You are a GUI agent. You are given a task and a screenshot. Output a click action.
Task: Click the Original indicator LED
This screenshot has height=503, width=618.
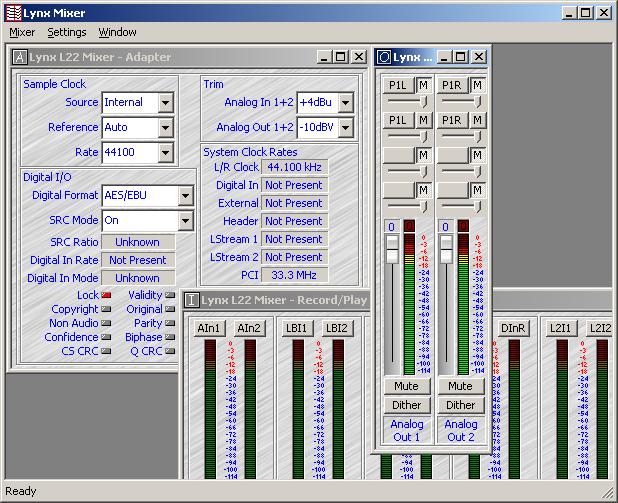(x=170, y=309)
